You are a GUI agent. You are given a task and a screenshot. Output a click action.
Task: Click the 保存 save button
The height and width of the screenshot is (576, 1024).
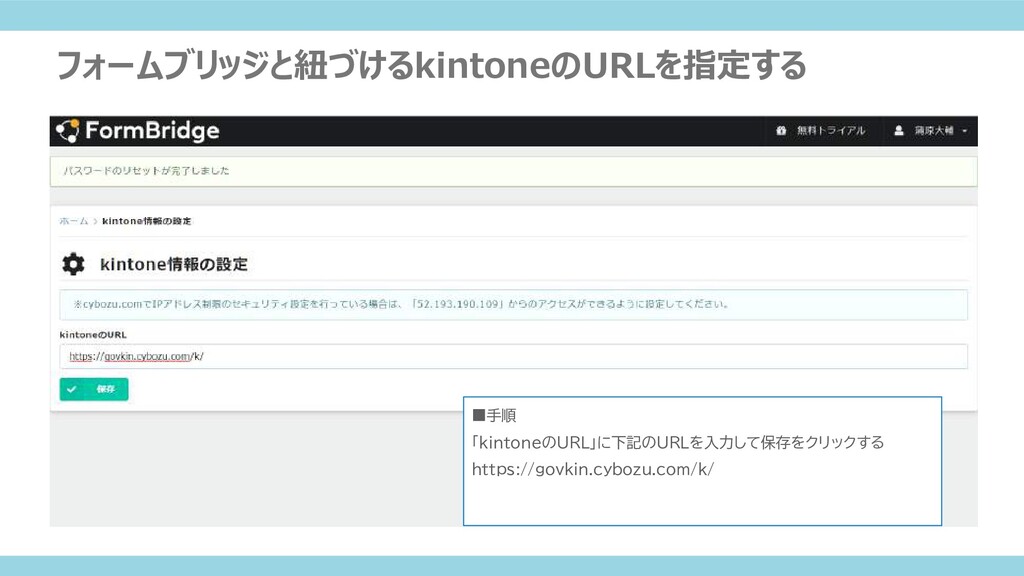pyautogui.click(x=94, y=389)
